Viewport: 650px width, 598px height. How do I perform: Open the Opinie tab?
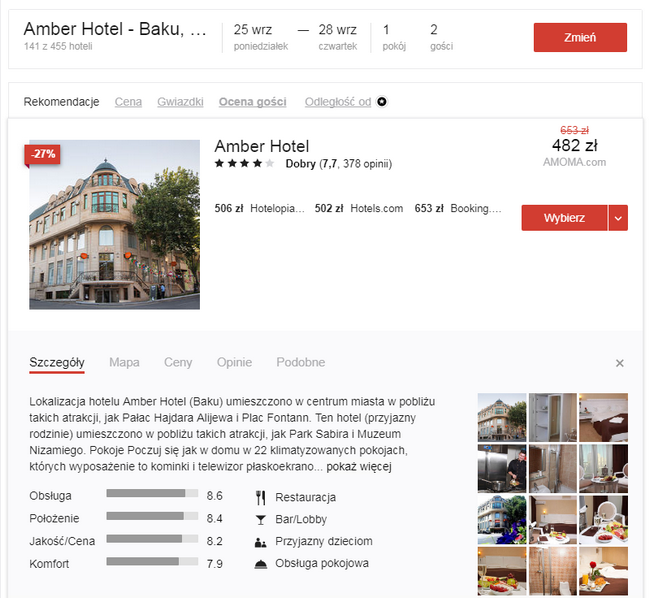[234, 362]
